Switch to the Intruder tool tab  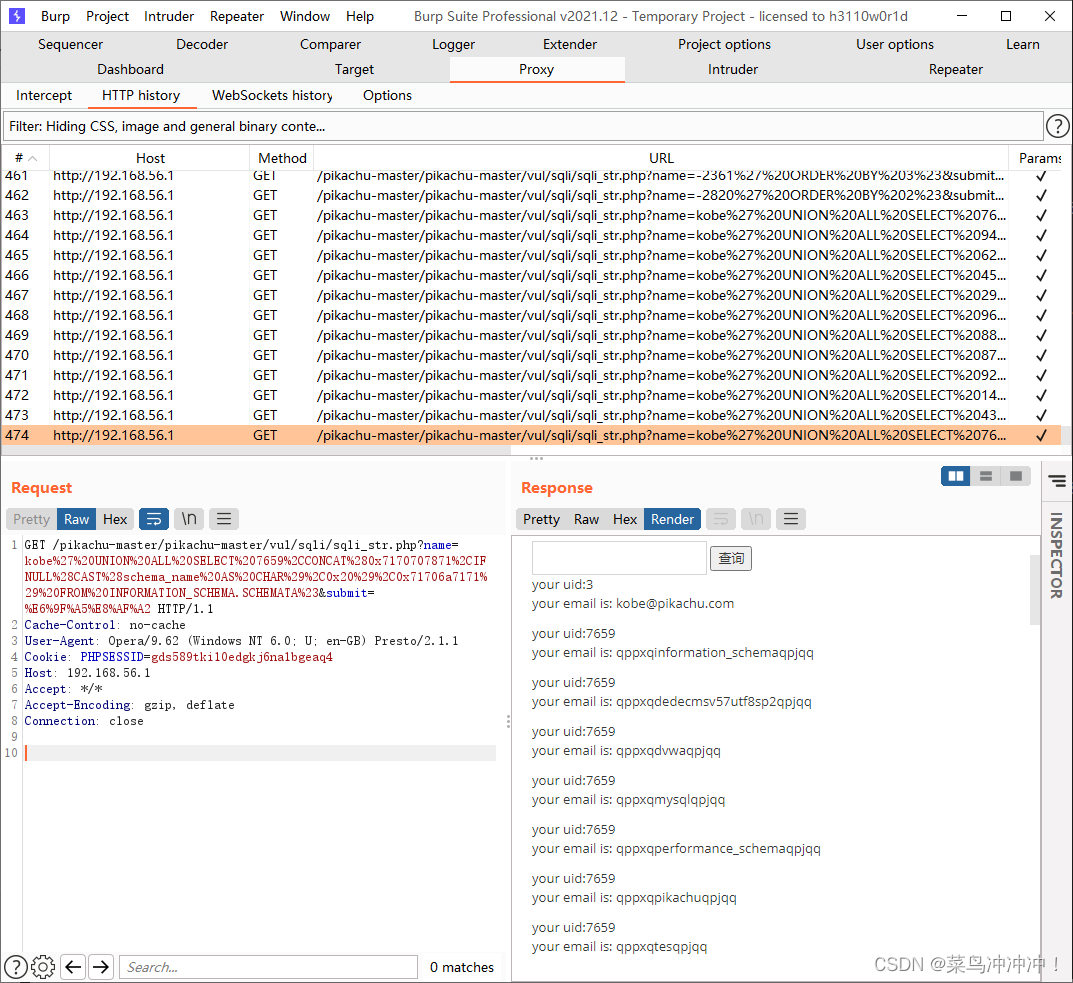click(x=733, y=69)
